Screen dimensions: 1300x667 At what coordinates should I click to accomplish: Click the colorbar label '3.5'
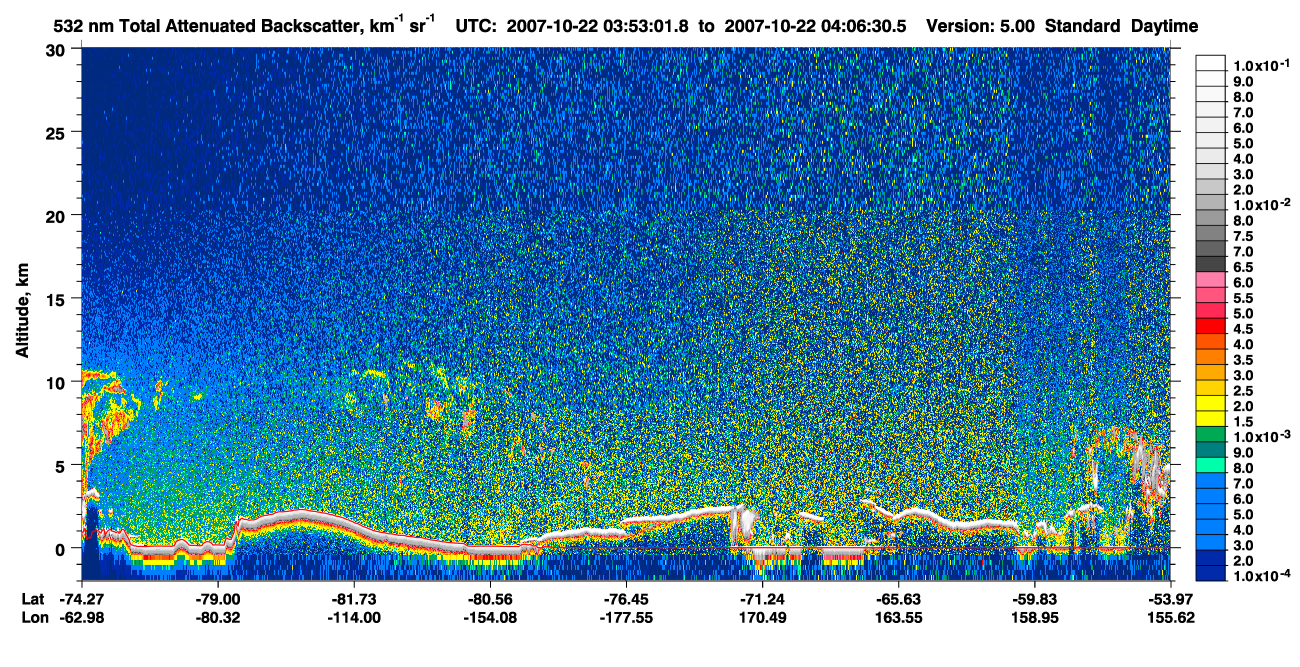pyautogui.click(x=1244, y=360)
